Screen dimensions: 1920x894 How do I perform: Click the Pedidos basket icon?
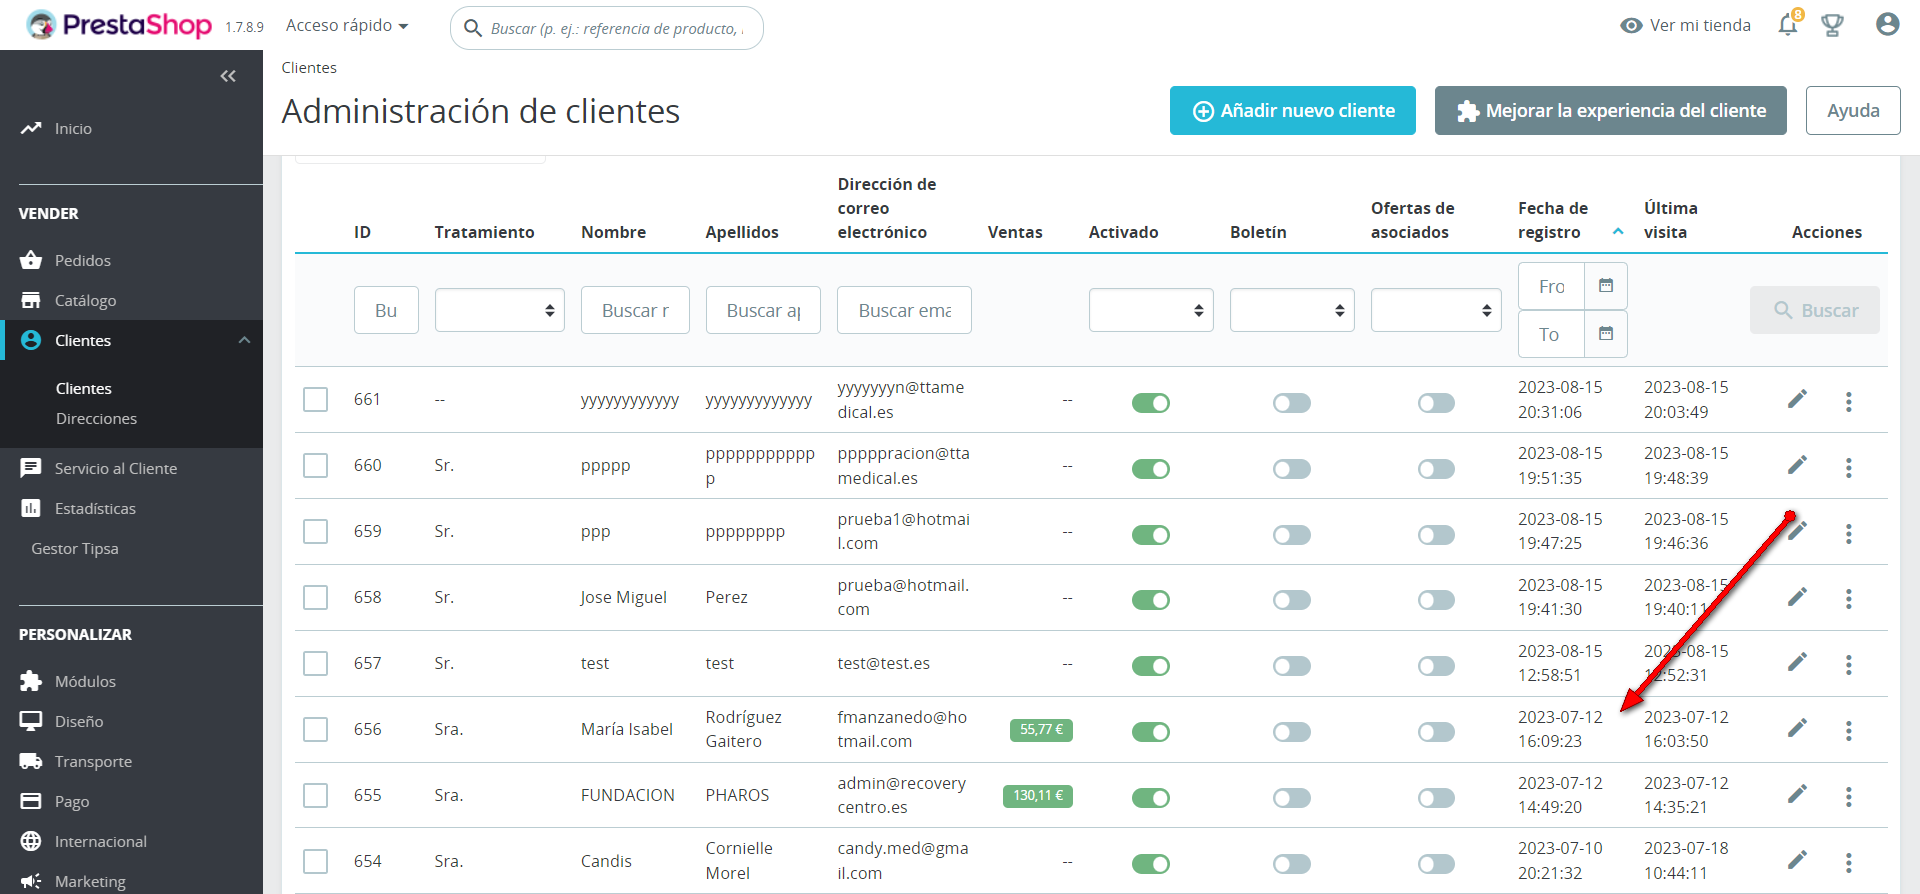click(x=31, y=260)
